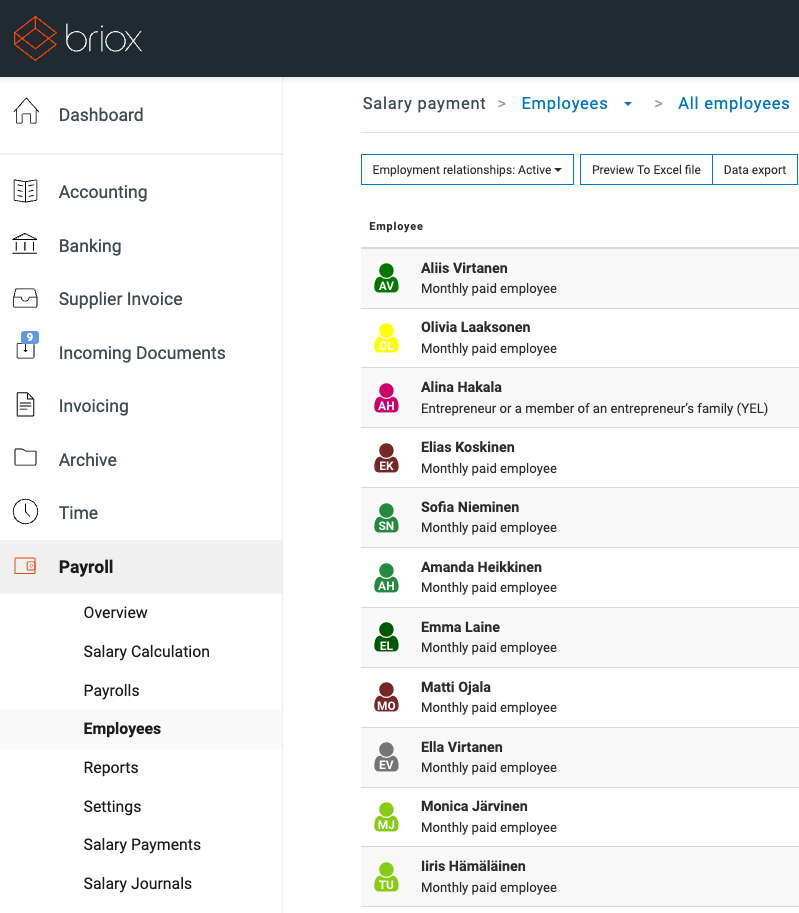
Task: Select Salary Journals from Payroll submenu
Action: click(x=137, y=883)
